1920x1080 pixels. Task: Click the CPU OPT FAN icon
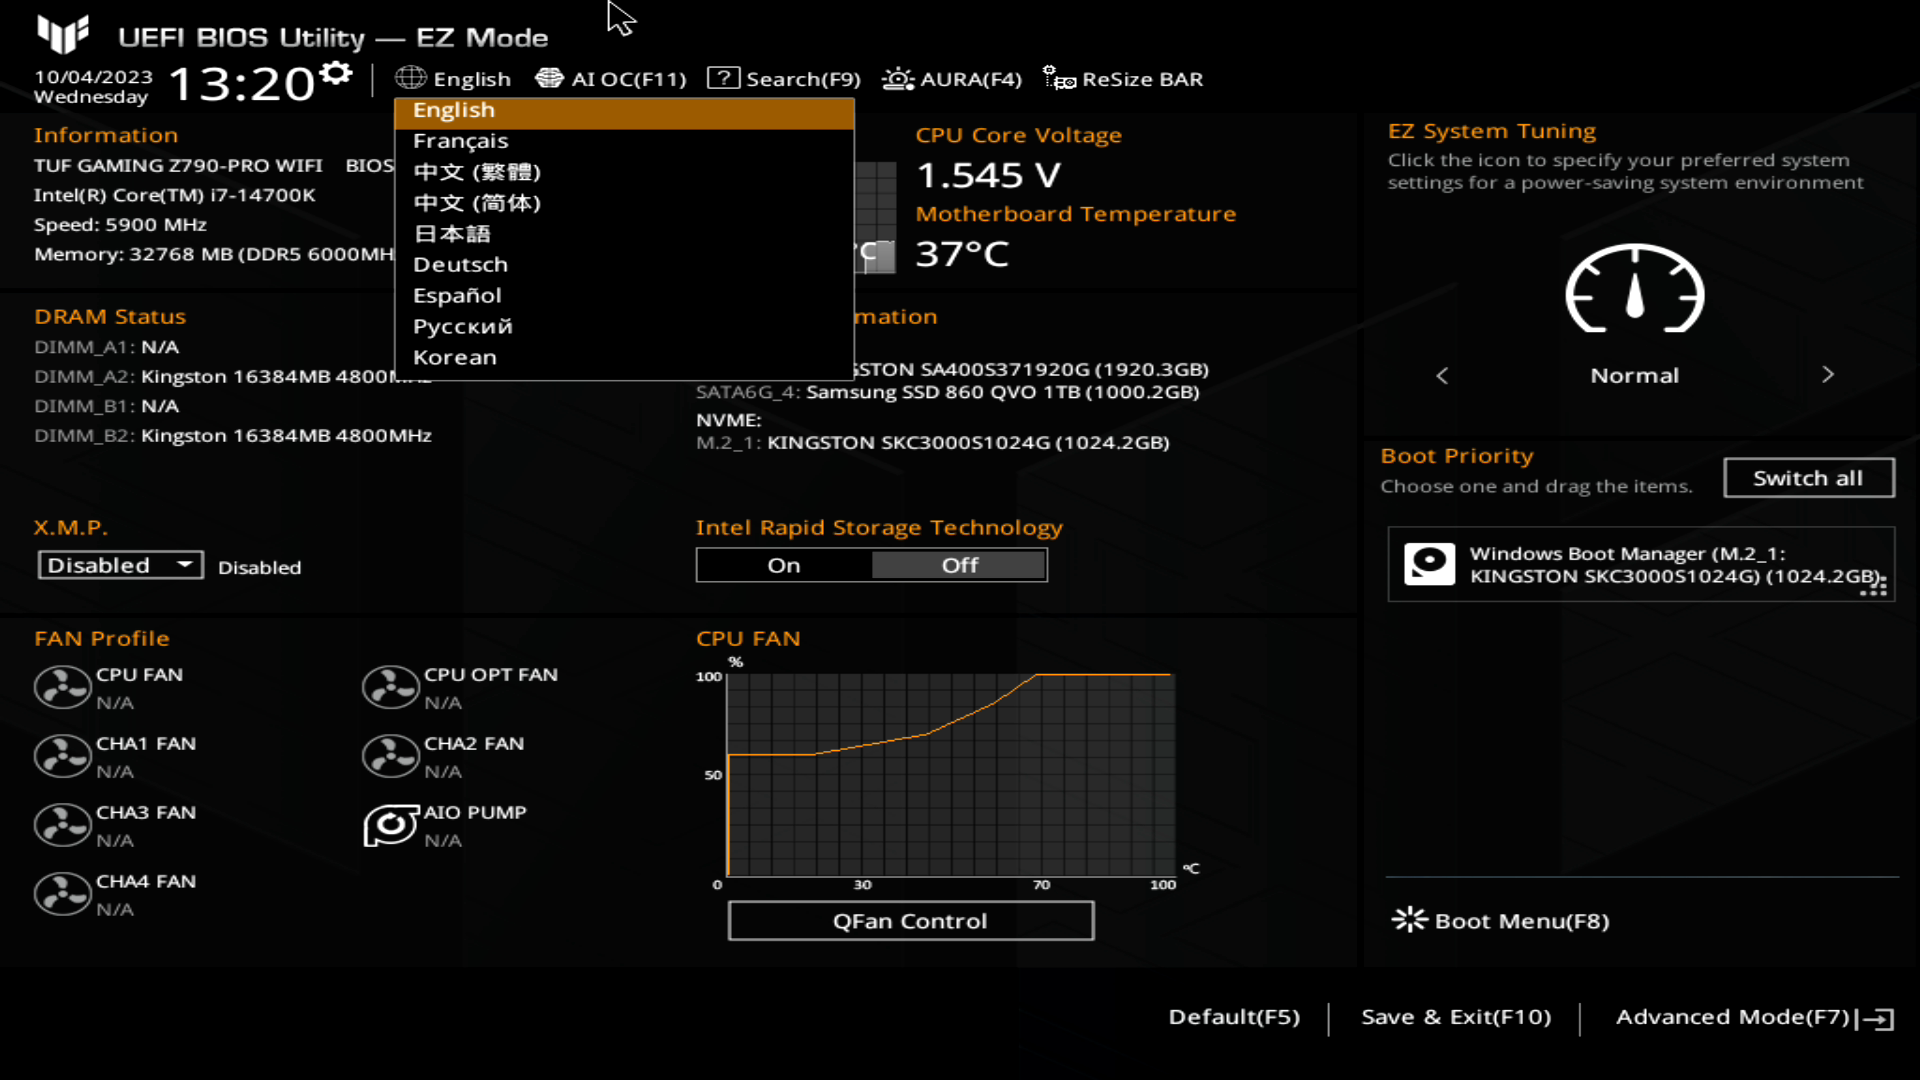[x=390, y=688]
